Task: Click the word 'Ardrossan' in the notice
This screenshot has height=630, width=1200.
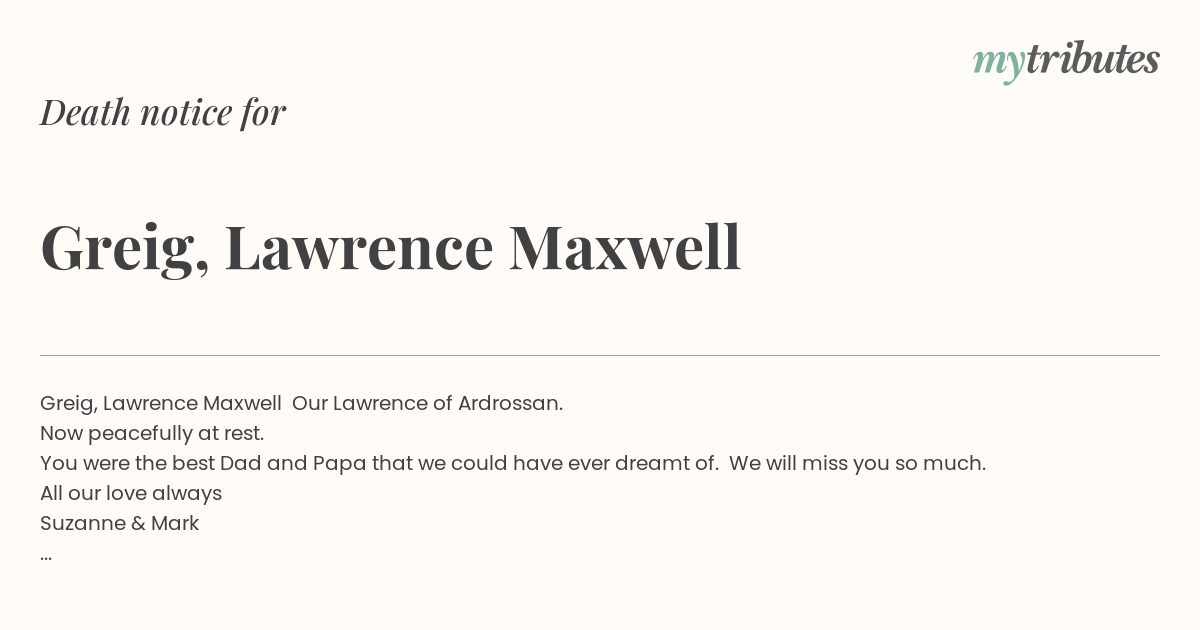Action: (x=508, y=403)
